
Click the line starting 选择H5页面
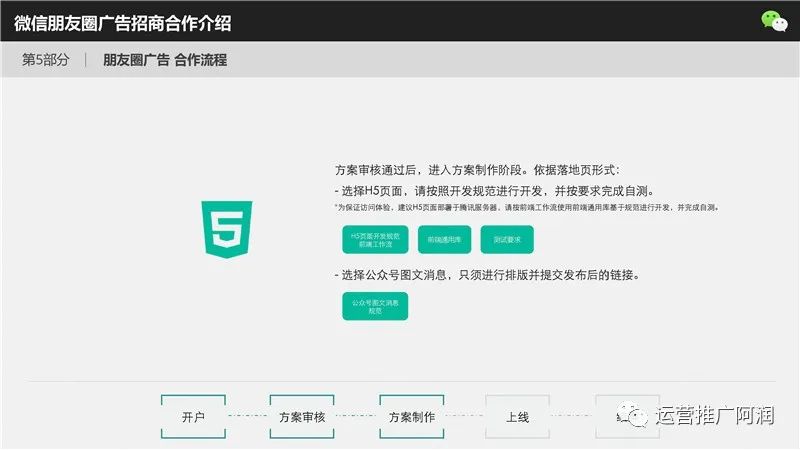pyautogui.click(x=494, y=191)
